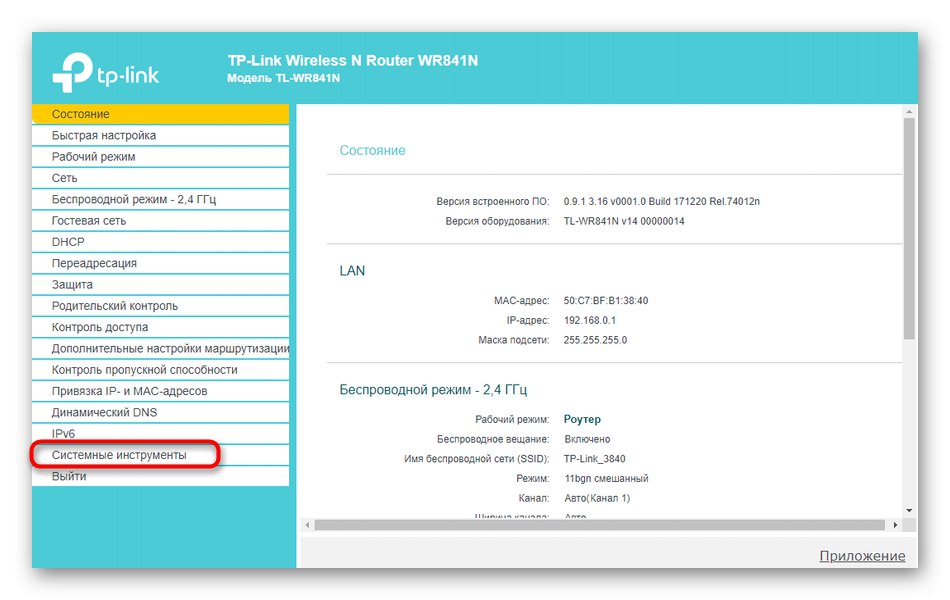Image resolution: width=950 pixels, height=600 pixels.
Task: Click Выйти to log out
Action: [161, 476]
